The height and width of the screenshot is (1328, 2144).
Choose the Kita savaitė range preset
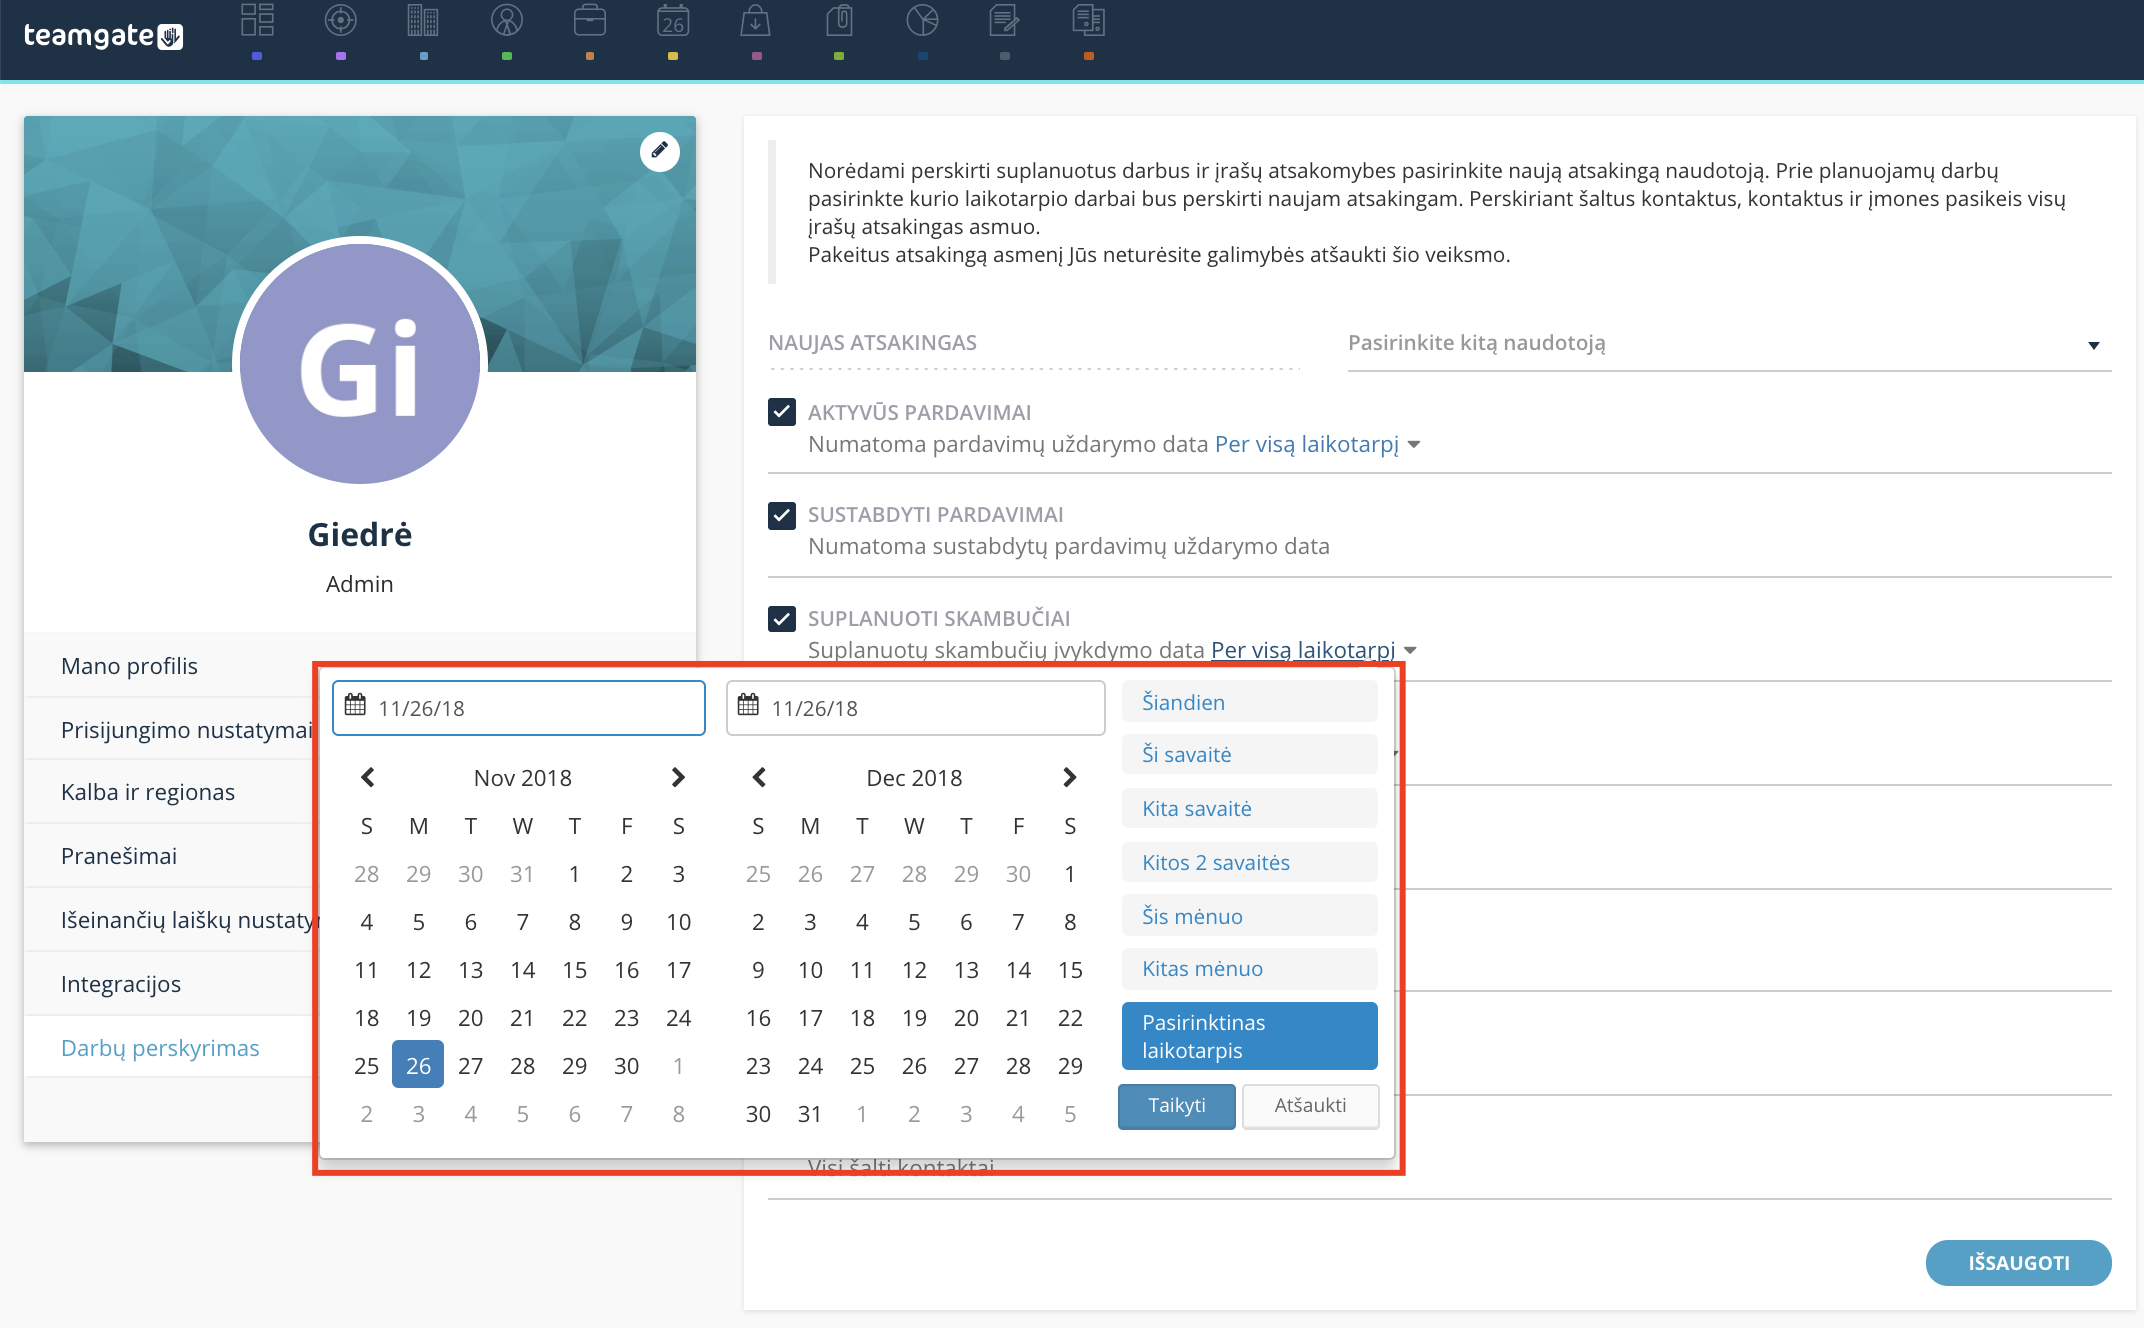(1250, 808)
